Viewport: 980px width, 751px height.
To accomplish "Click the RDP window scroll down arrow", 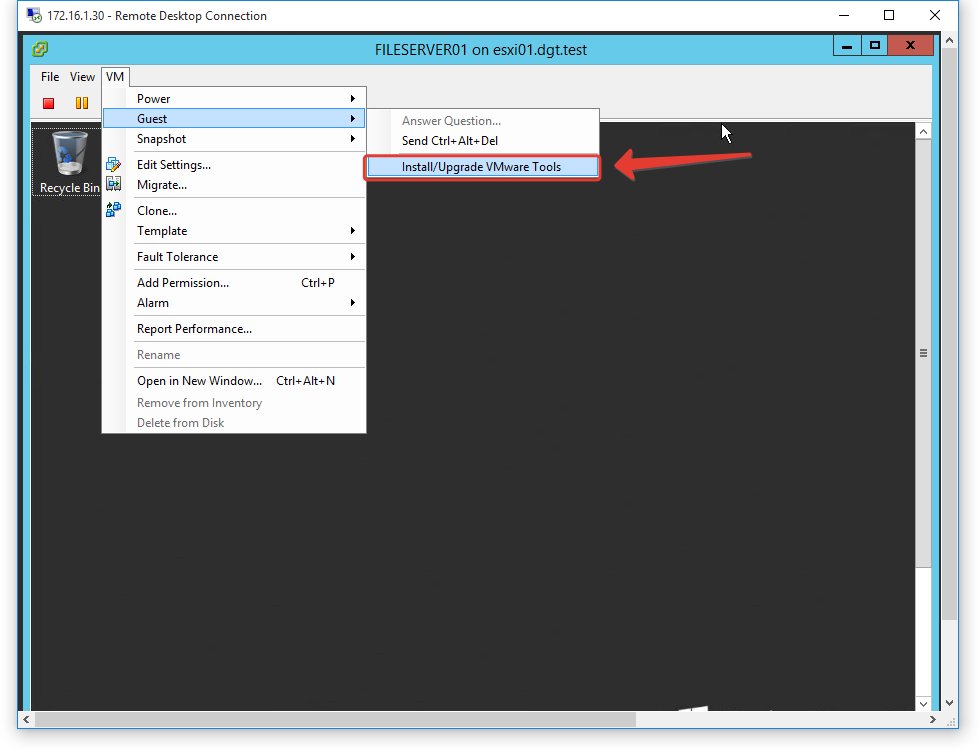I will click(949, 703).
